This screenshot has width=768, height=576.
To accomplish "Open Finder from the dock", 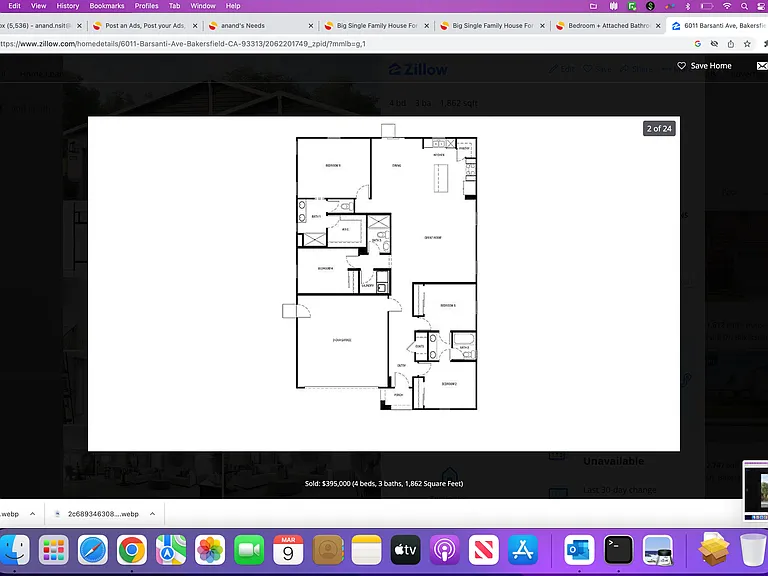I will pyautogui.click(x=14, y=550).
